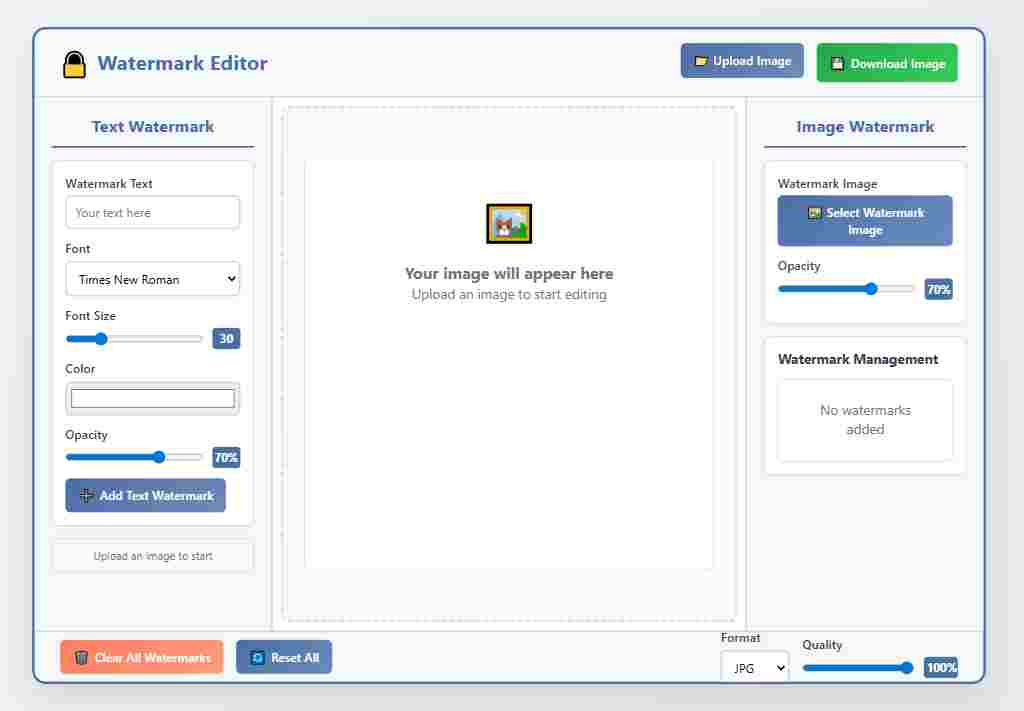
Task: Click the plus icon on Add Text Watermark
Action: [87, 495]
